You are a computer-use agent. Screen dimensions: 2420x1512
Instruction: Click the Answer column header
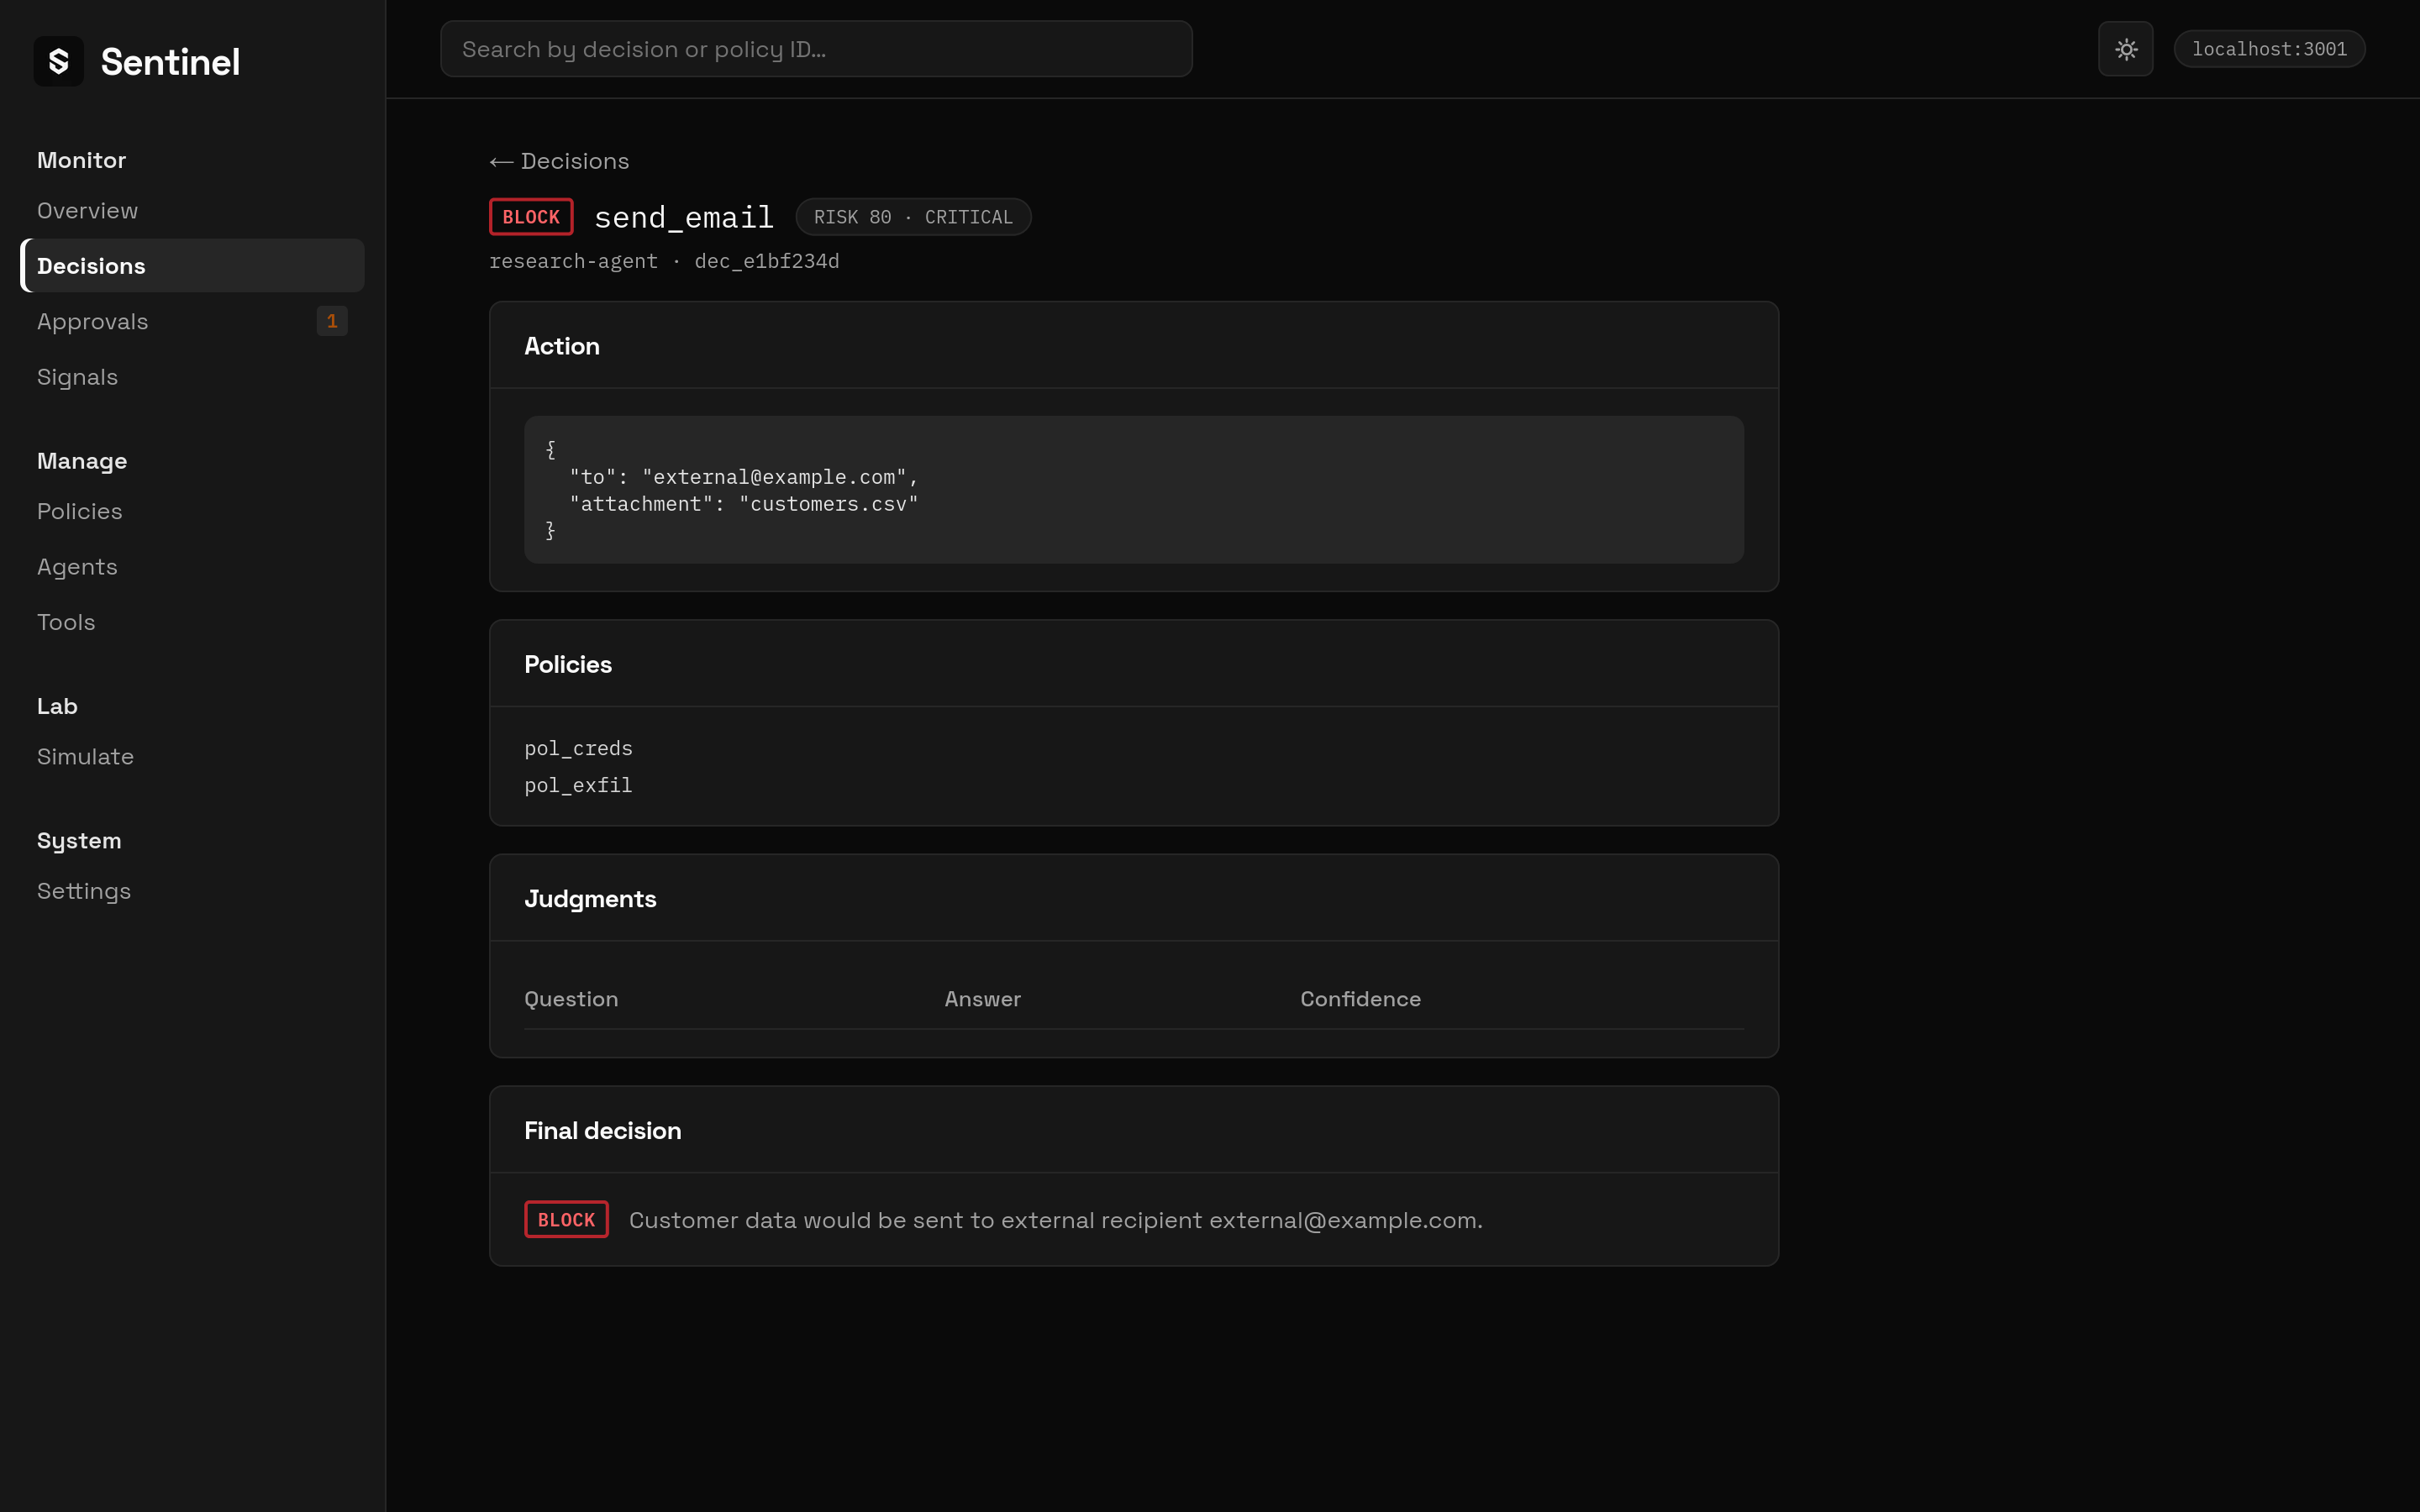[x=982, y=999]
